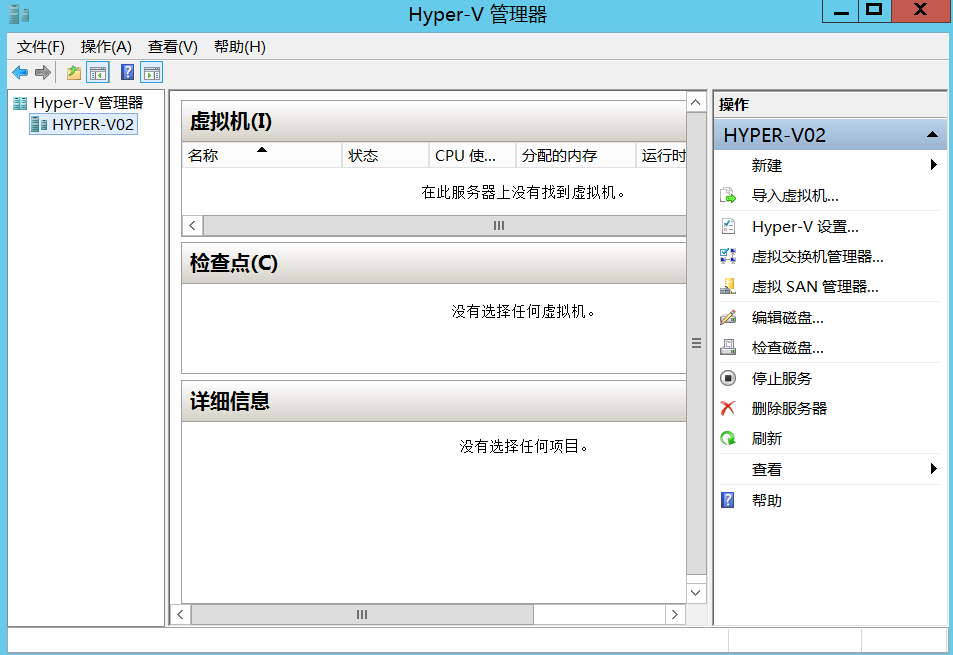953x655 pixels.
Task: Click the 检查点(C) section header
Action: (x=434, y=264)
